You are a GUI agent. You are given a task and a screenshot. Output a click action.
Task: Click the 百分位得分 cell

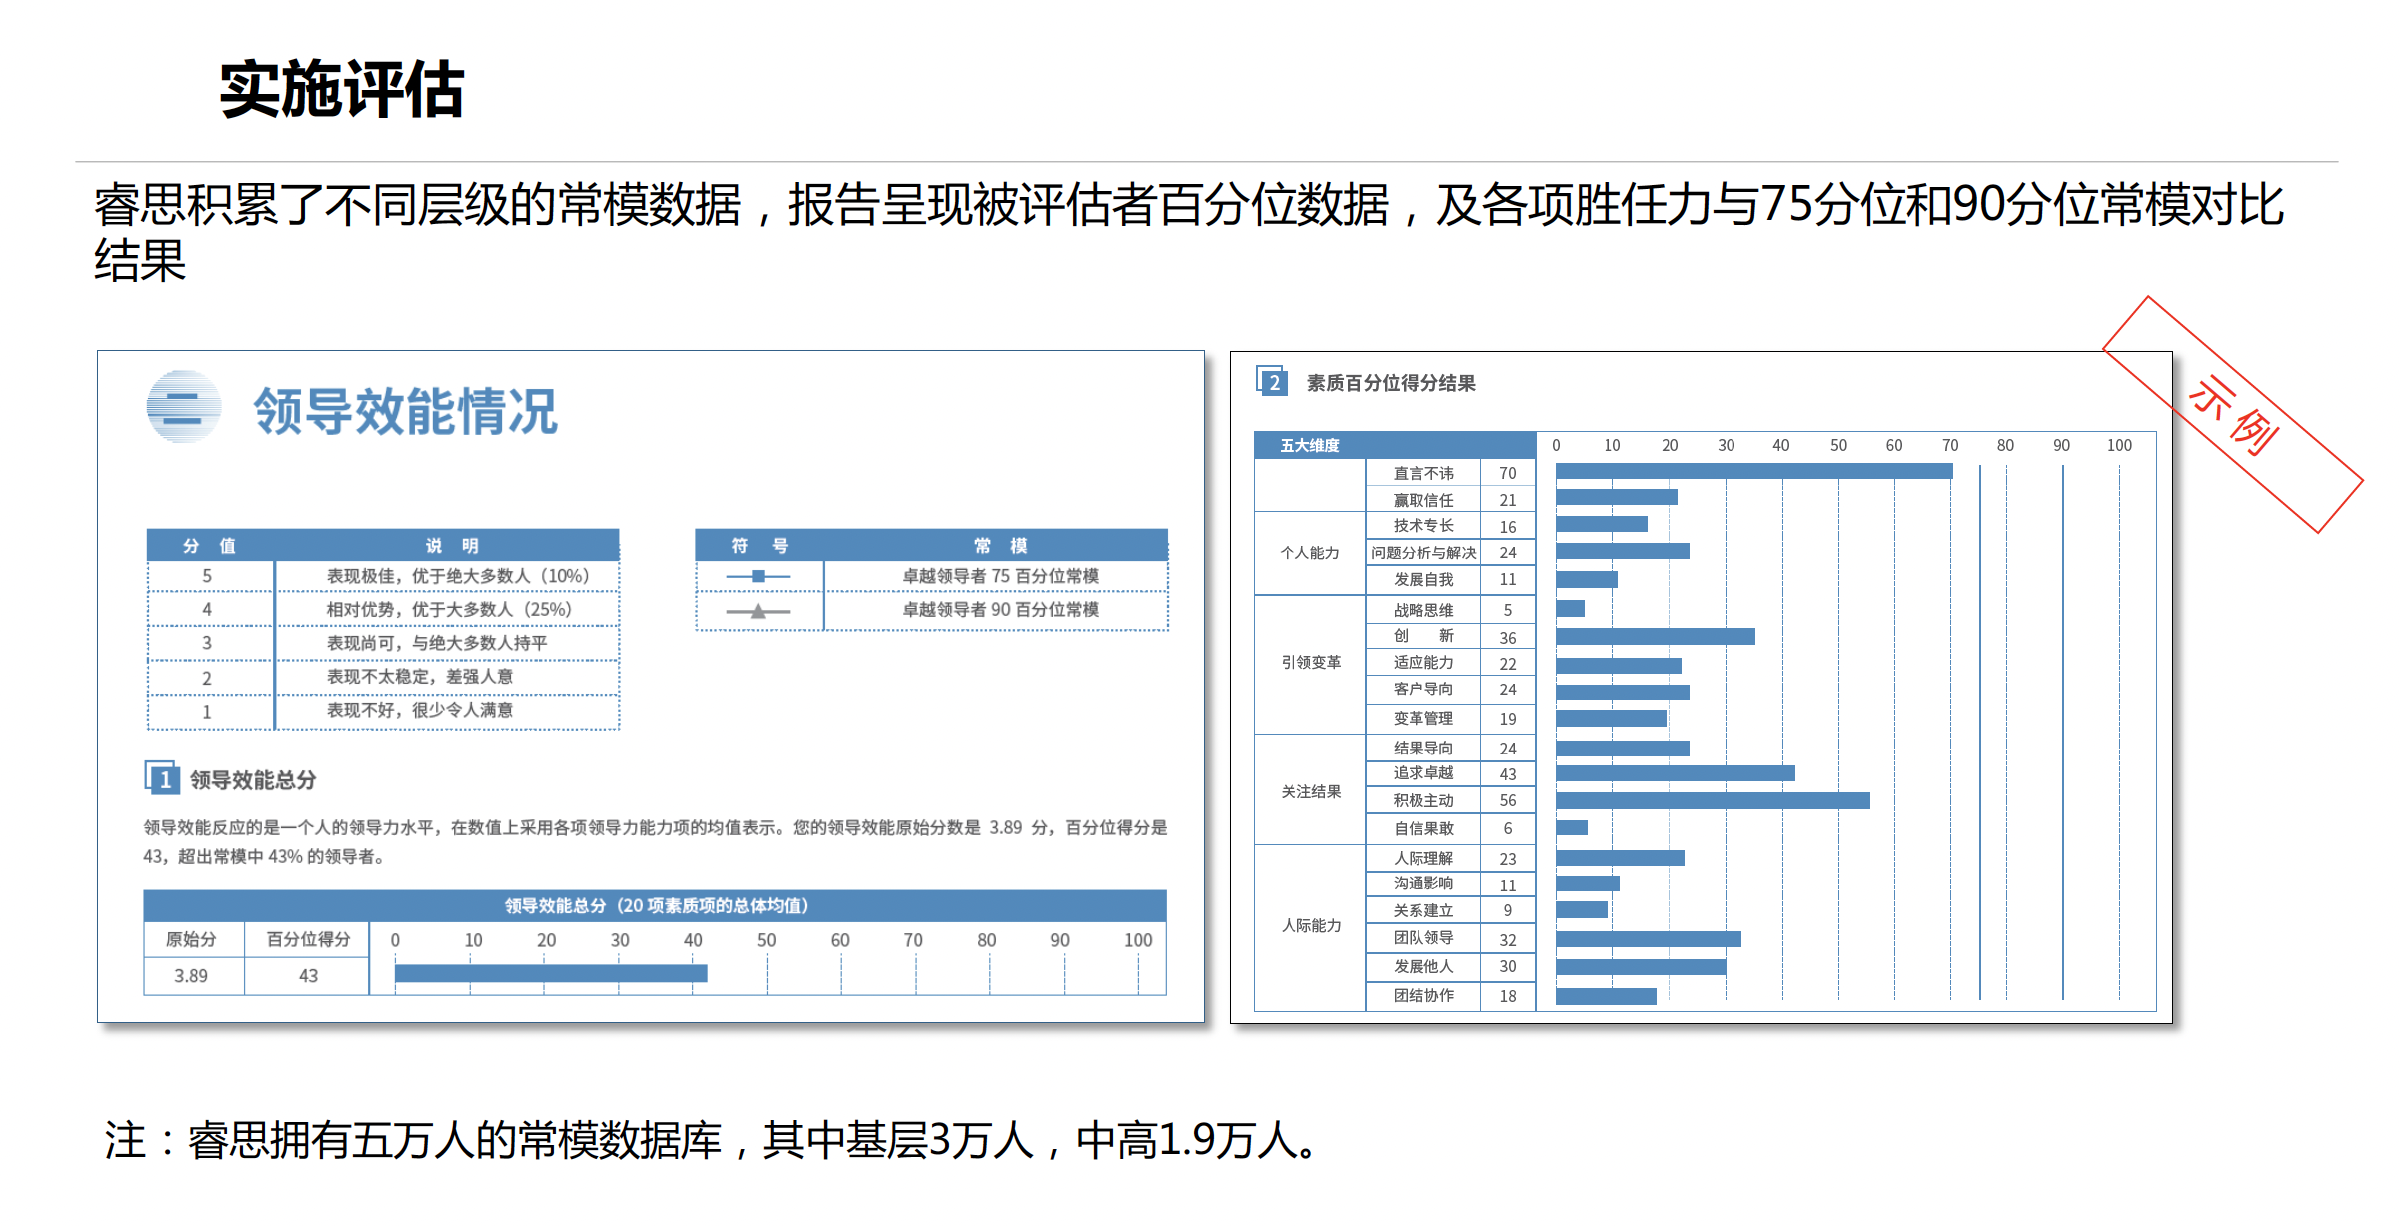pos(308,939)
